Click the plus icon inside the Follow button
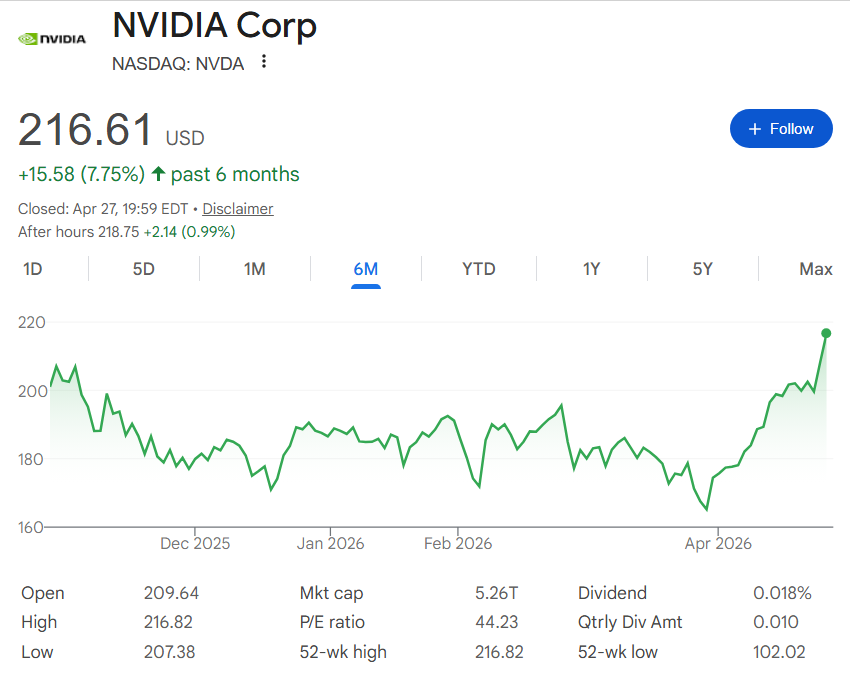Image resolution: width=850 pixels, height=687 pixels. [x=753, y=128]
